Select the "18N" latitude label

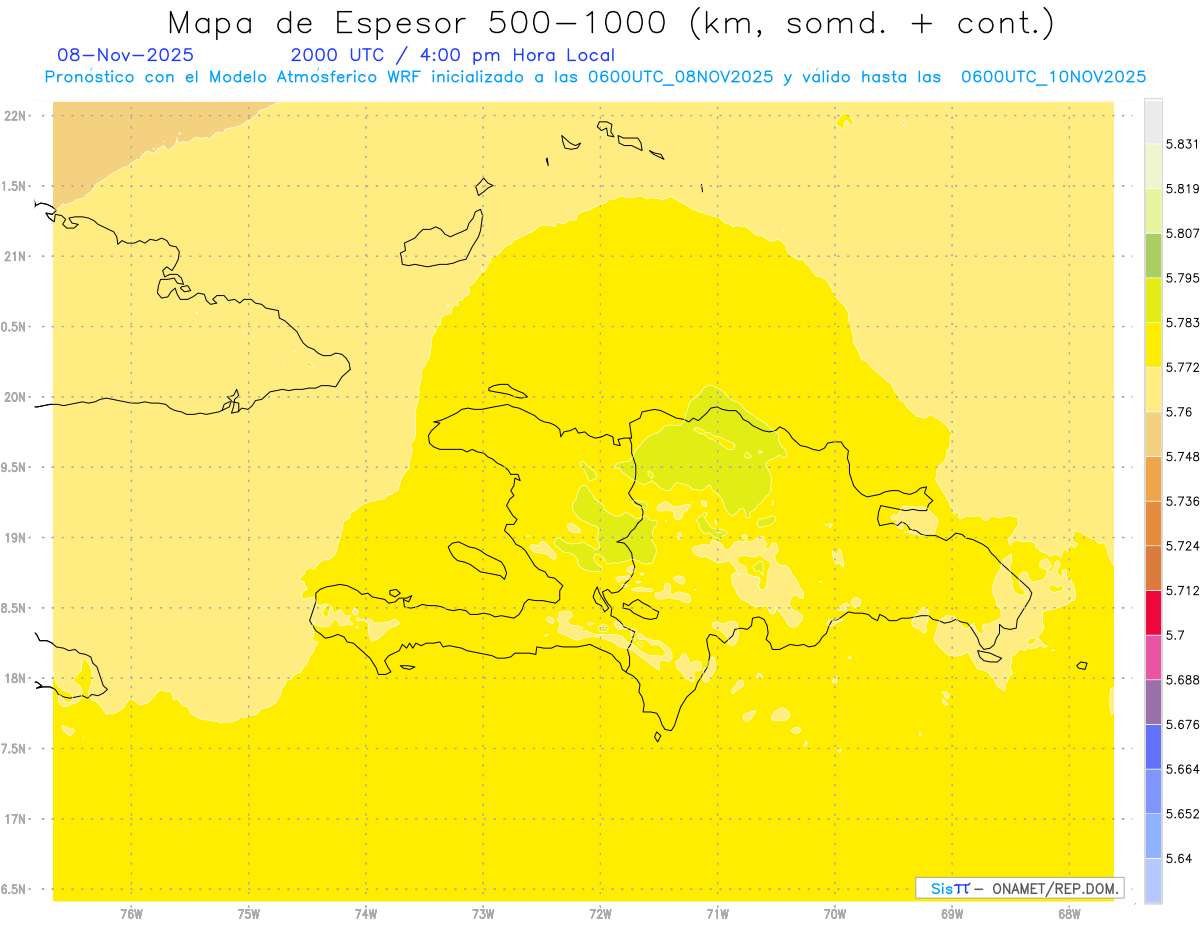[16, 678]
